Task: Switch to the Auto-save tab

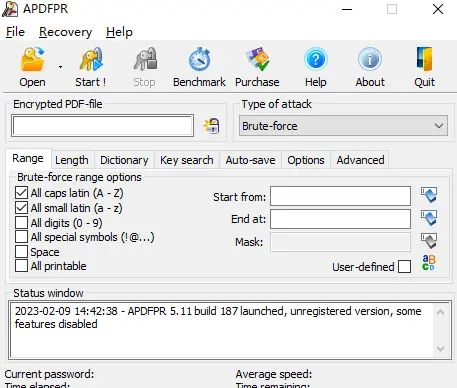Action: click(250, 160)
